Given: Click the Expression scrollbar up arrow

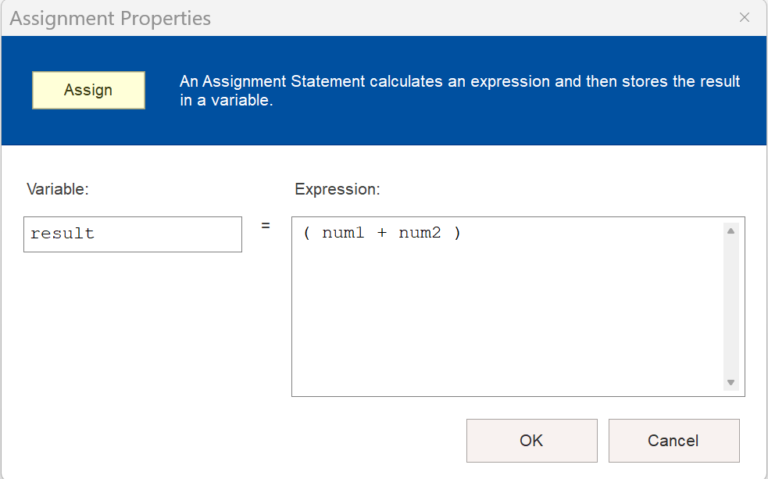Looking at the screenshot, I should coord(730,231).
